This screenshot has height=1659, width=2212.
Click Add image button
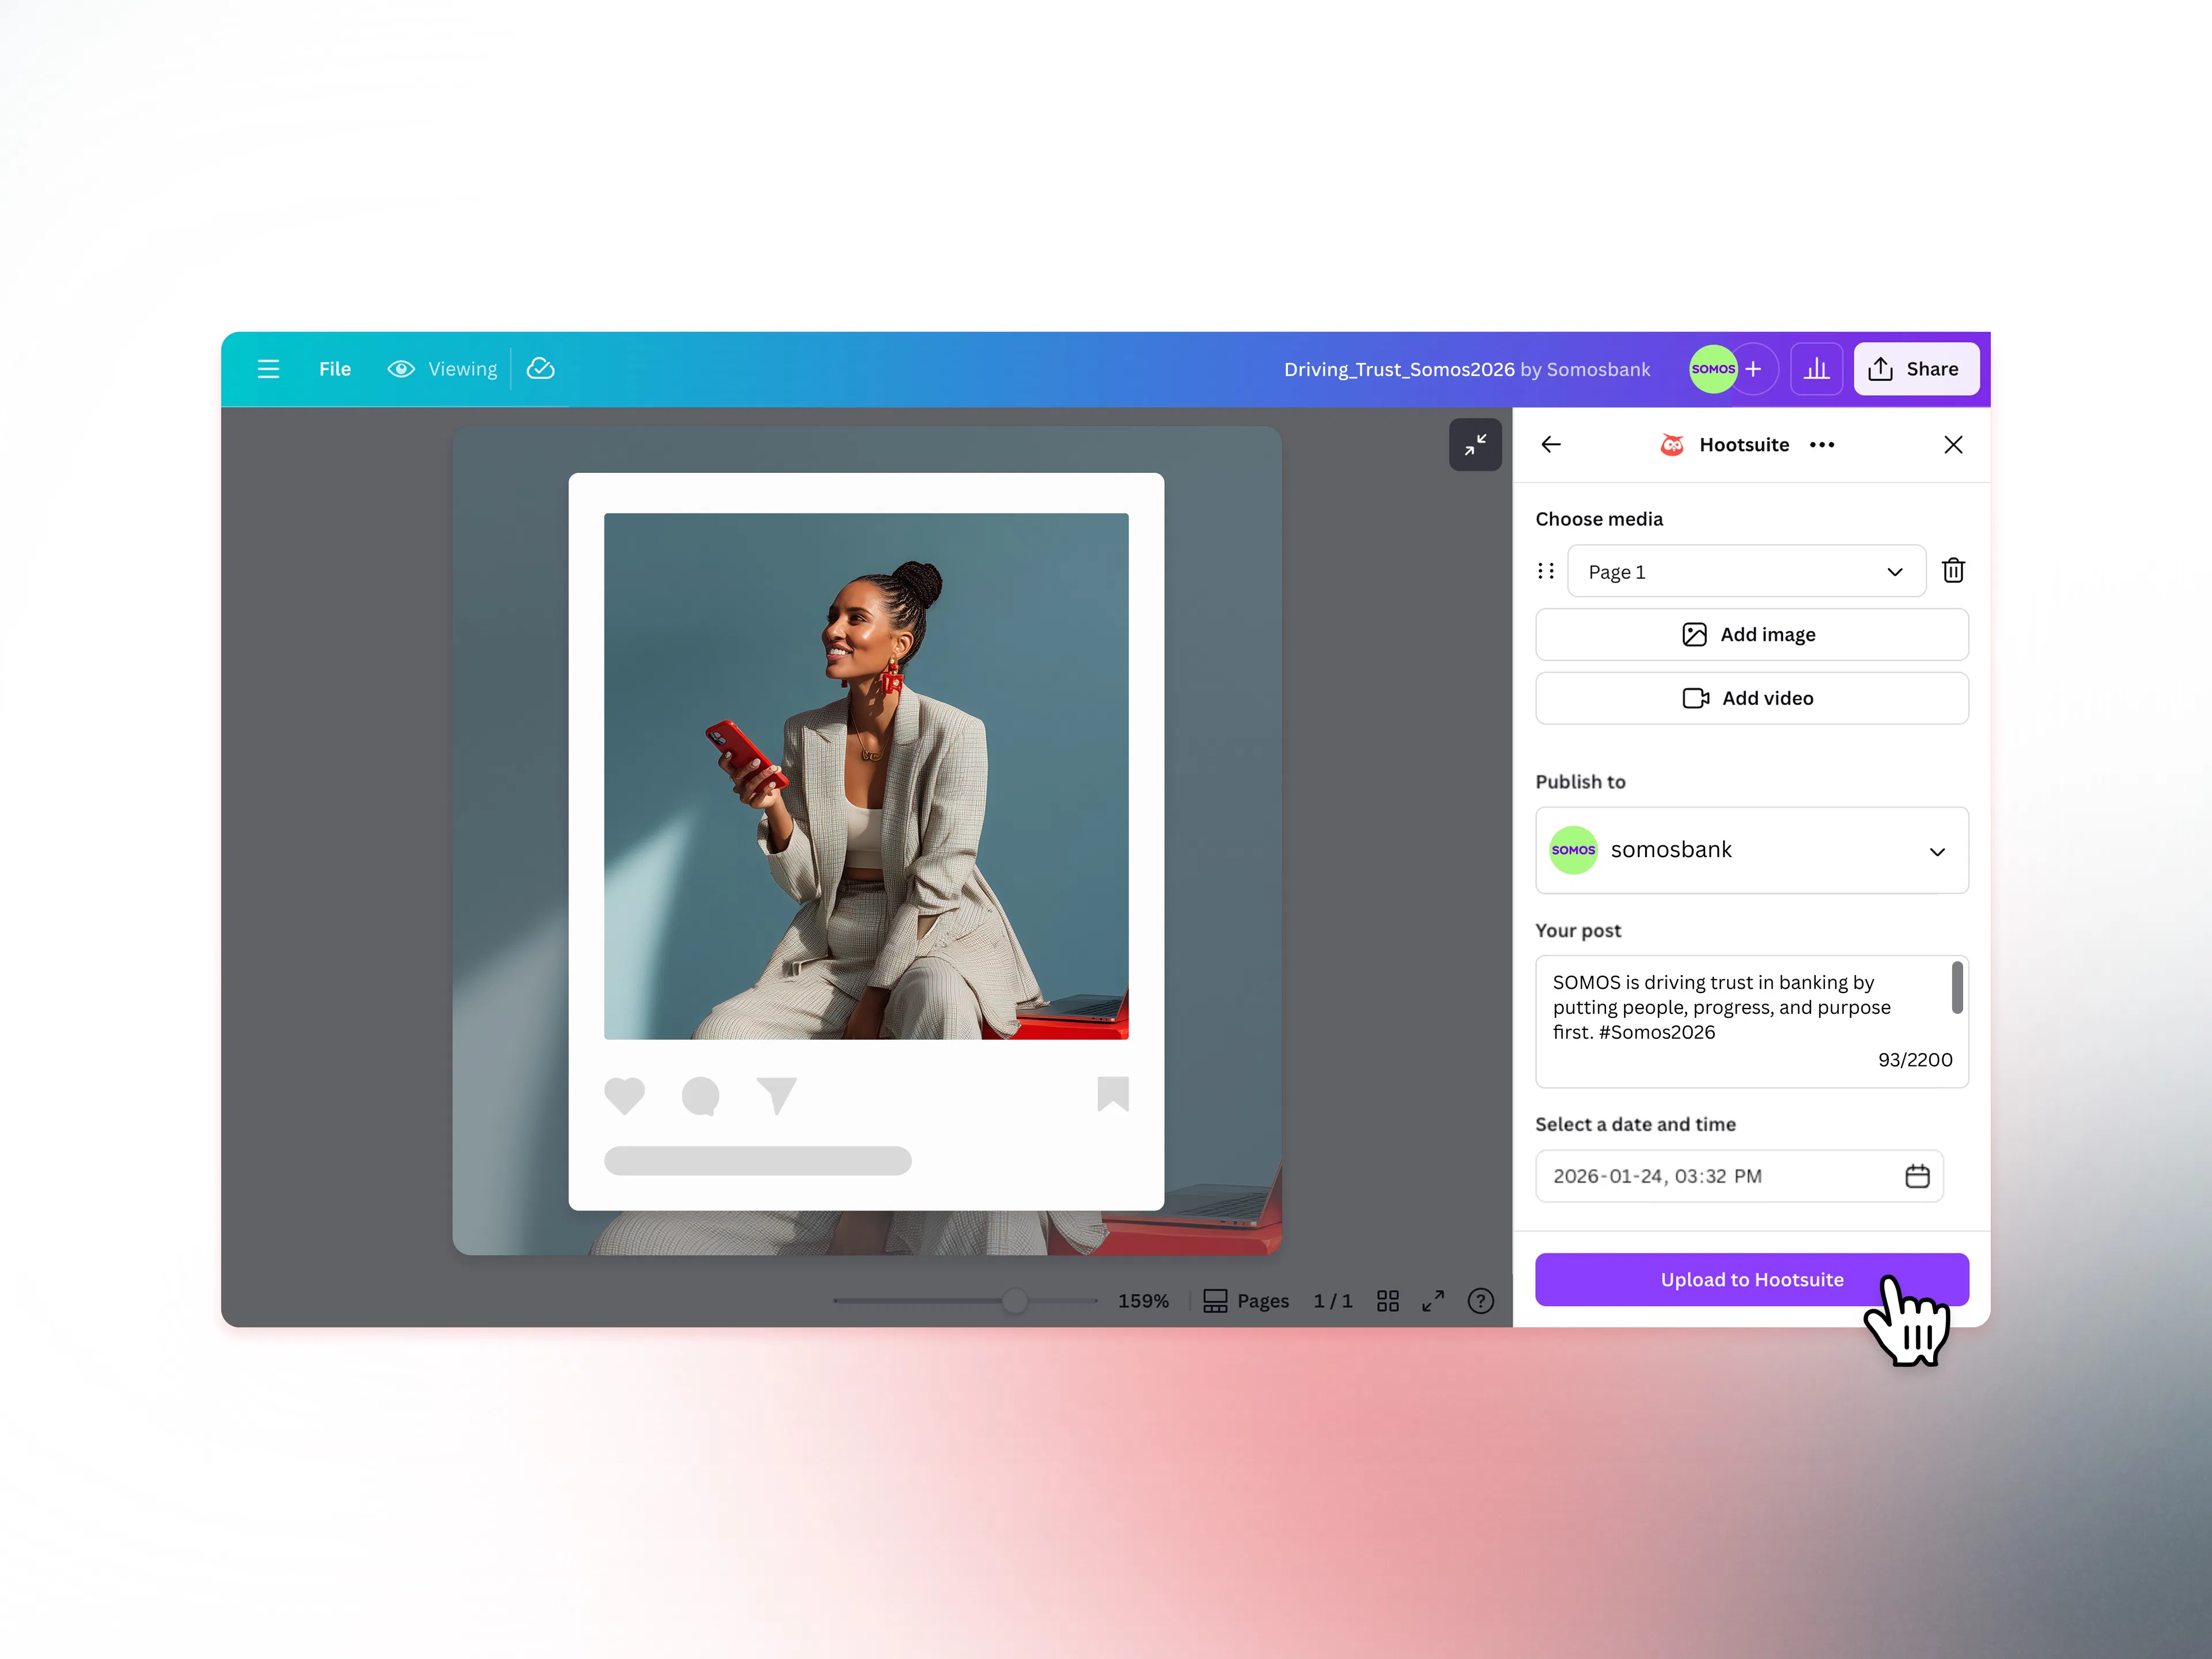coord(1752,634)
